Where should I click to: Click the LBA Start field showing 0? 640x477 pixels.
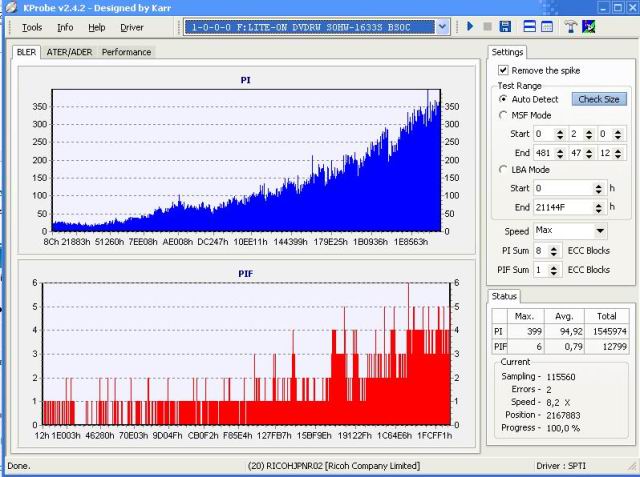(563, 188)
